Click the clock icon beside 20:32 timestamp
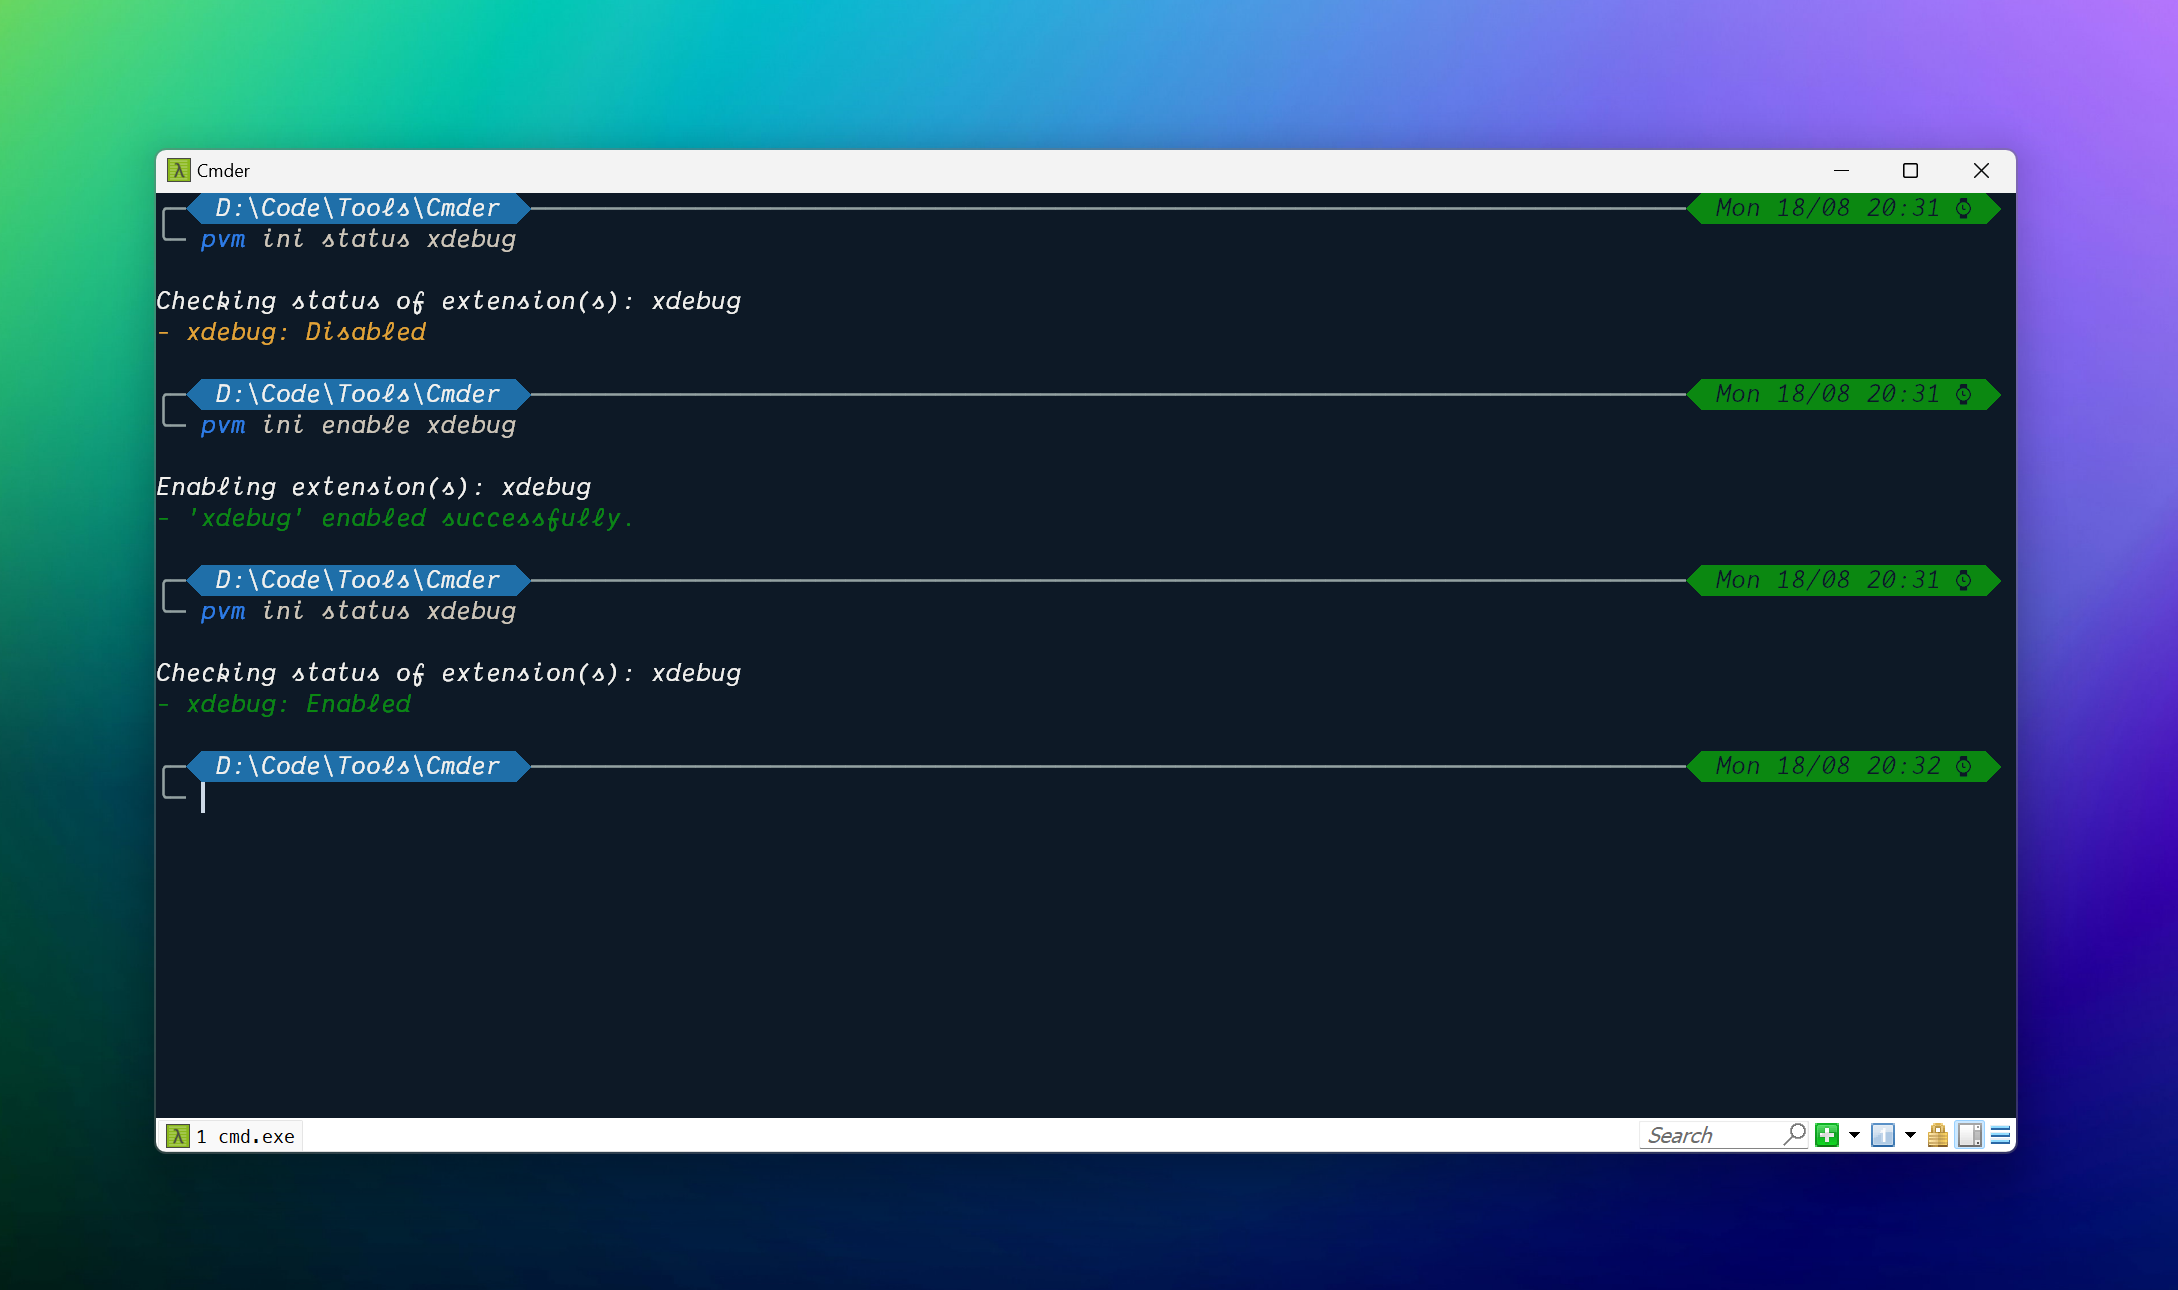Screen dimensions: 2178x1290 point(1964,766)
